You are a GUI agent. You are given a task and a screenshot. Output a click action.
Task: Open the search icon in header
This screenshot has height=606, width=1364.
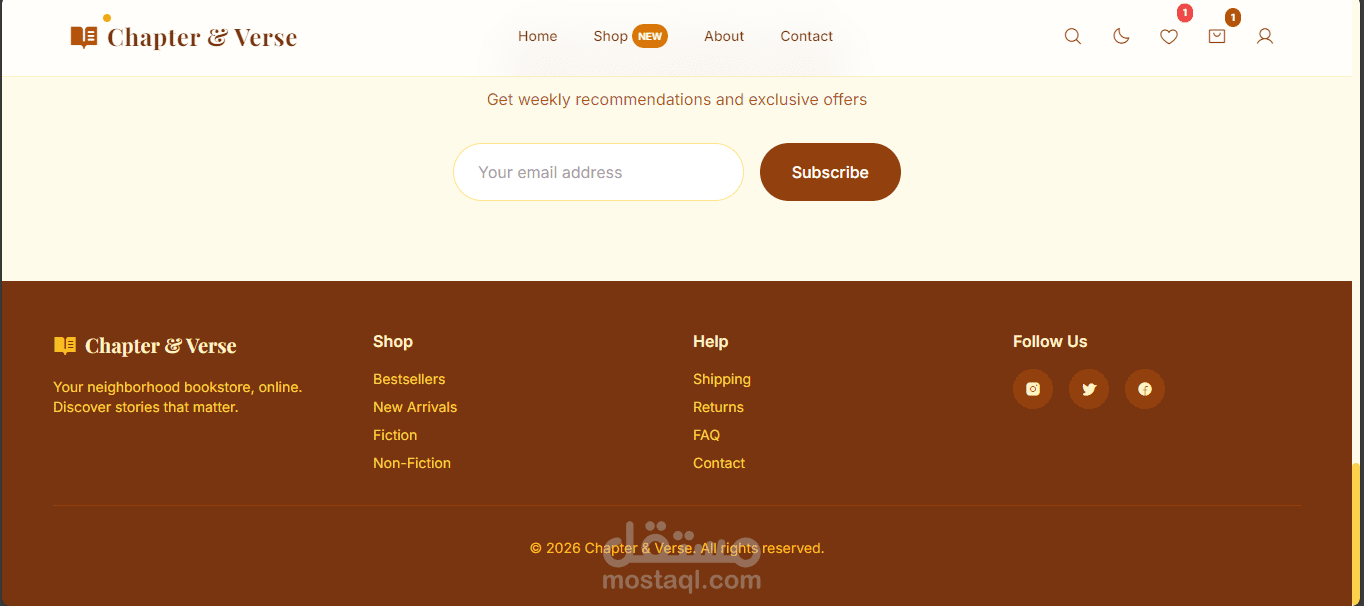pos(1073,36)
